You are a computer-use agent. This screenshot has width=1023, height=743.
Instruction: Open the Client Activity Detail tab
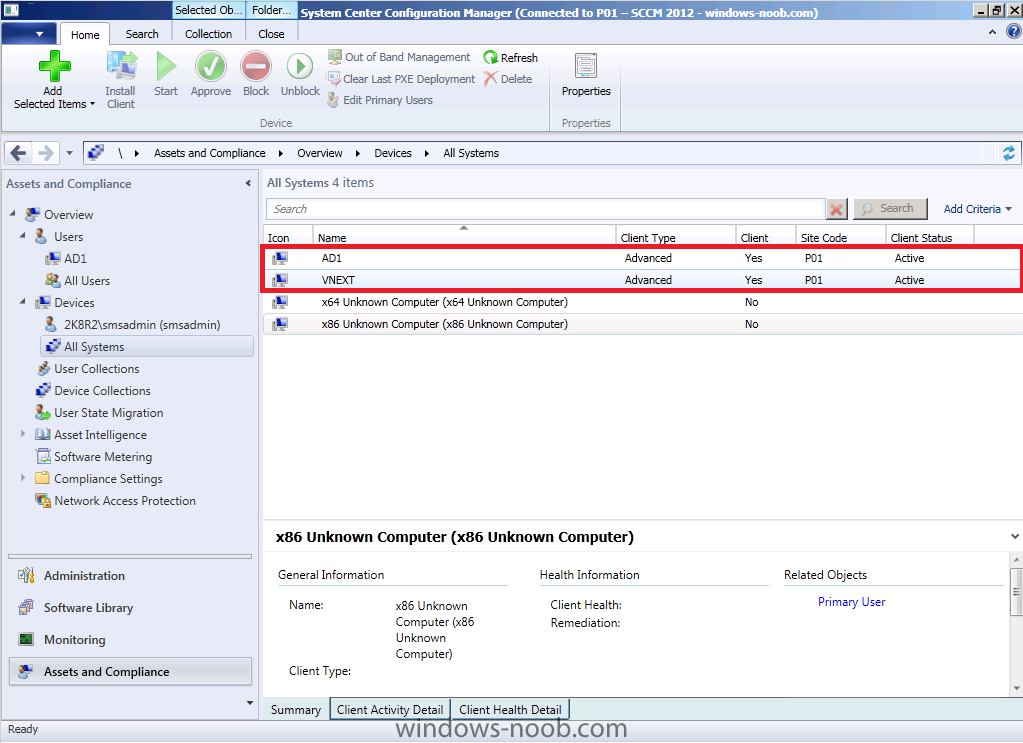point(389,710)
